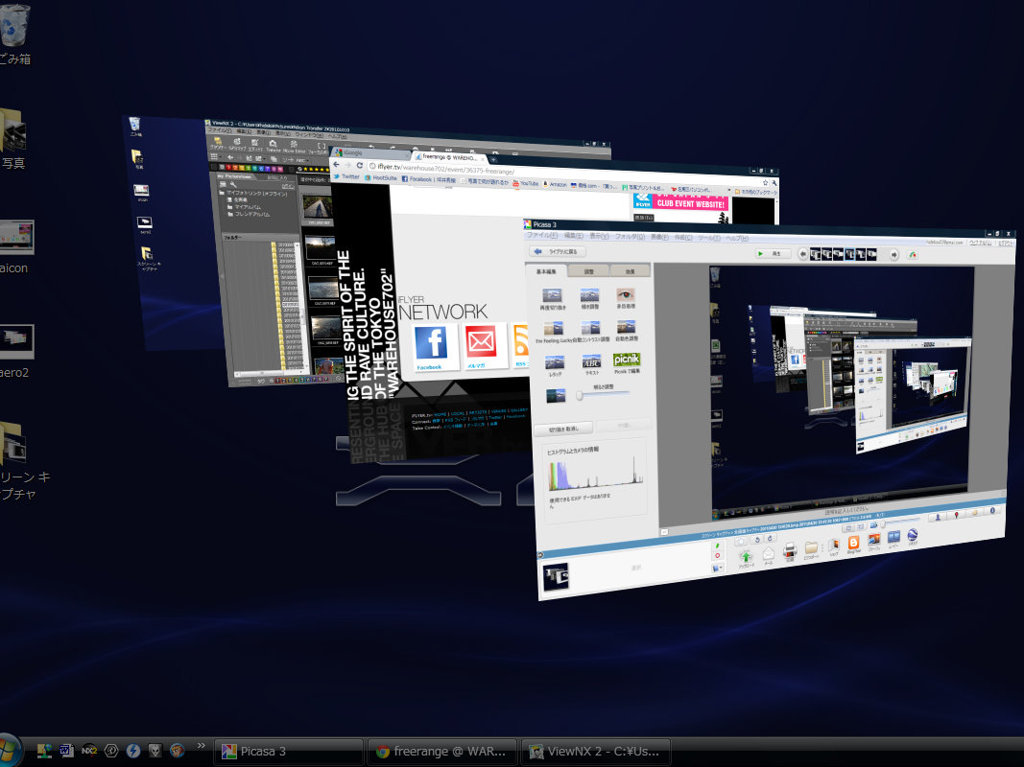The image size is (1024, 767).
Task: Switch to the 調整 tab in Picasa
Action: [588, 270]
